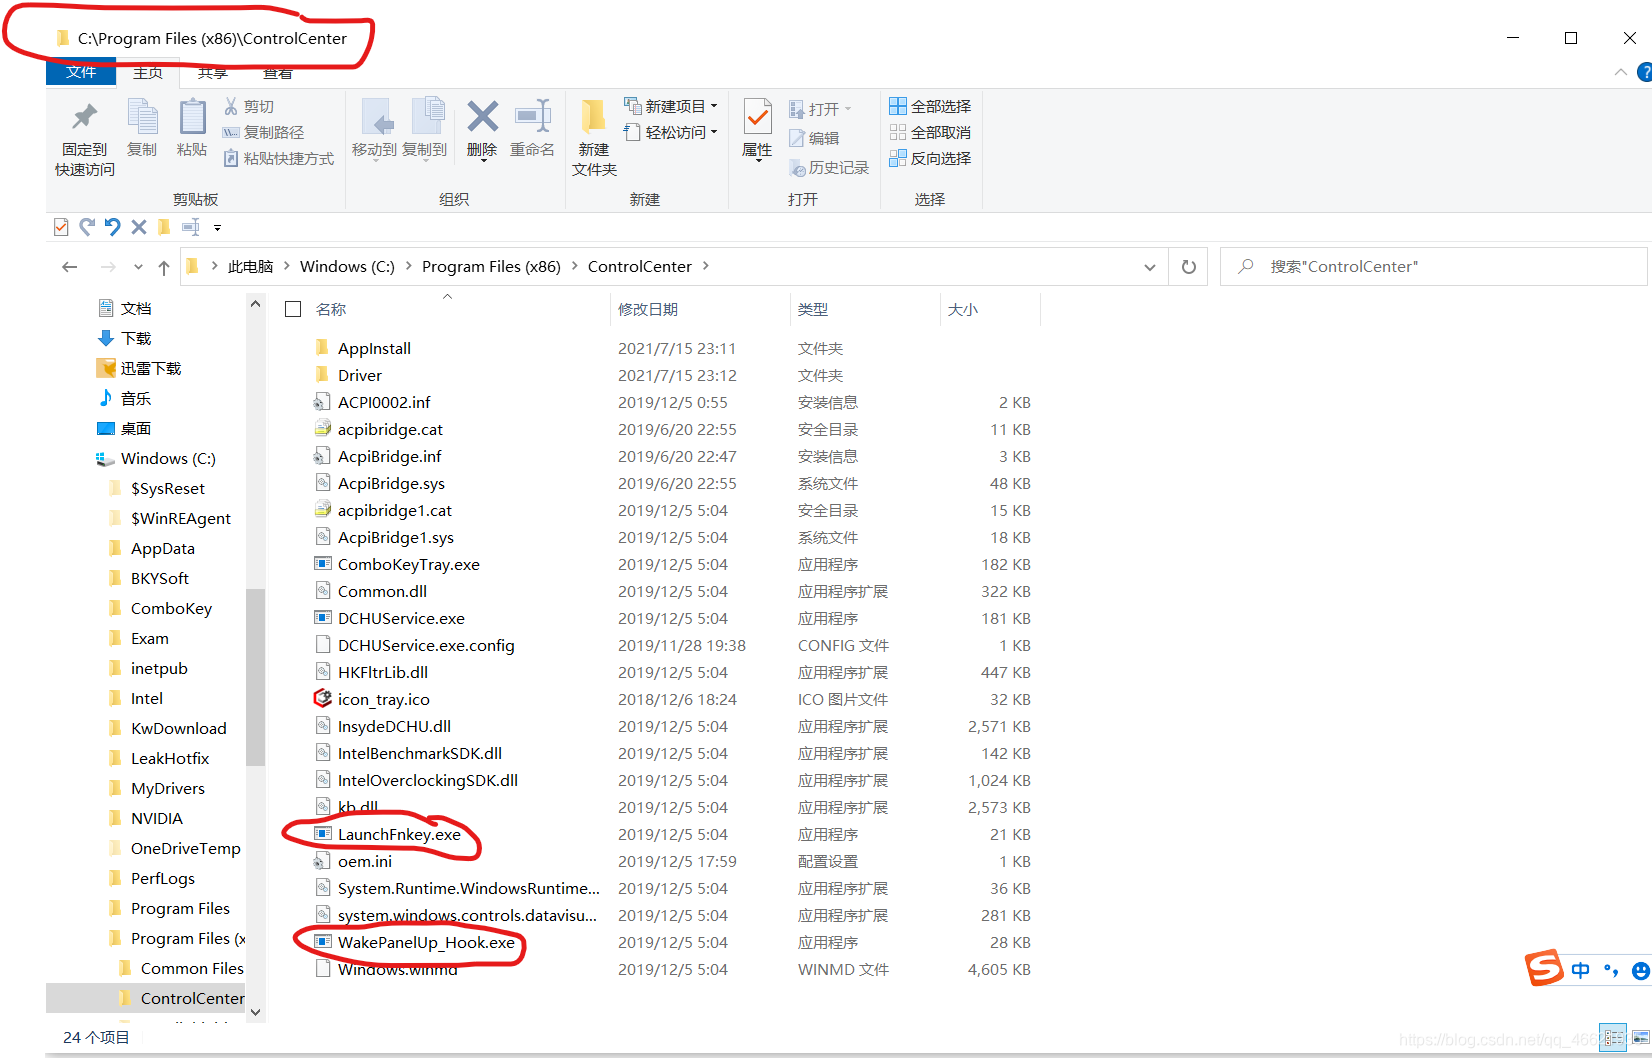Click the Move to (移动到) icon
The width and height of the screenshot is (1652, 1058).
[376, 117]
